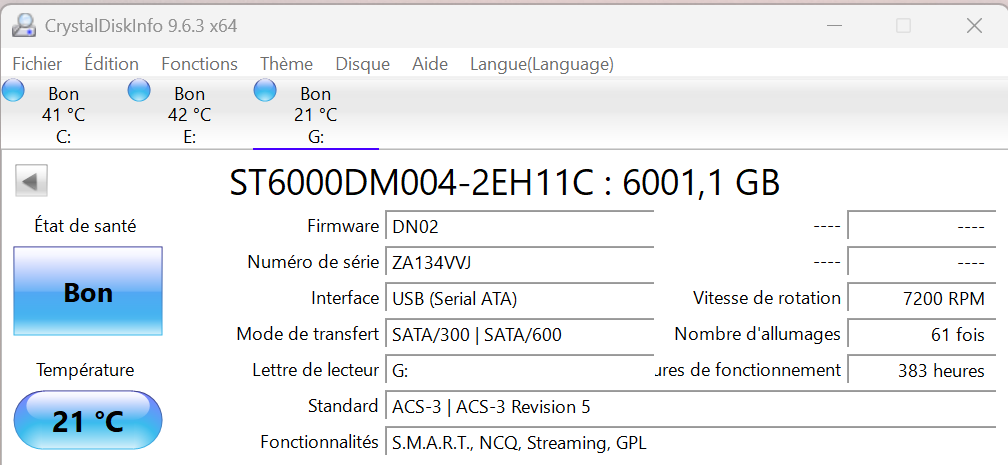Click the blue status orb for drive C:
This screenshot has height=465, width=1008.
(14, 91)
